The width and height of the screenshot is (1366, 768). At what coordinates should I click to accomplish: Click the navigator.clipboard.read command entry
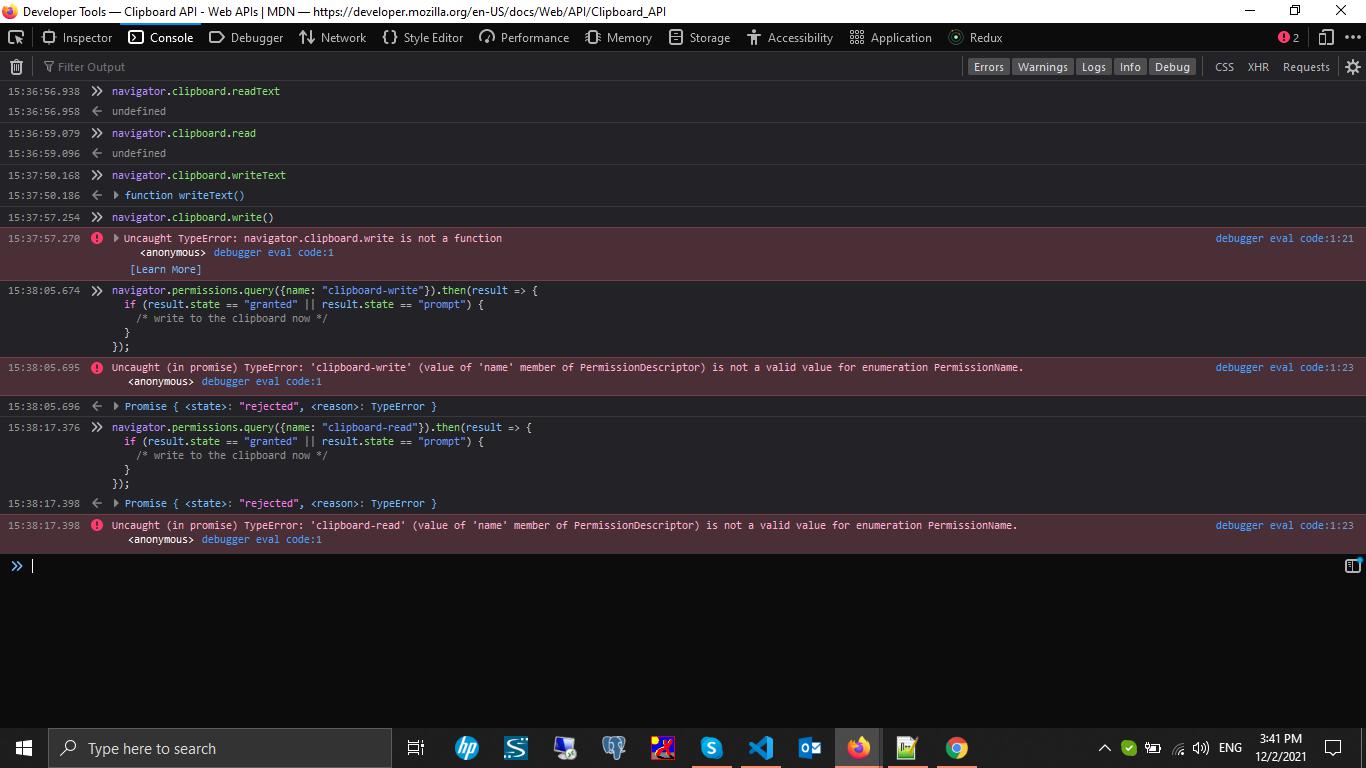pyautogui.click(x=184, y=133)
